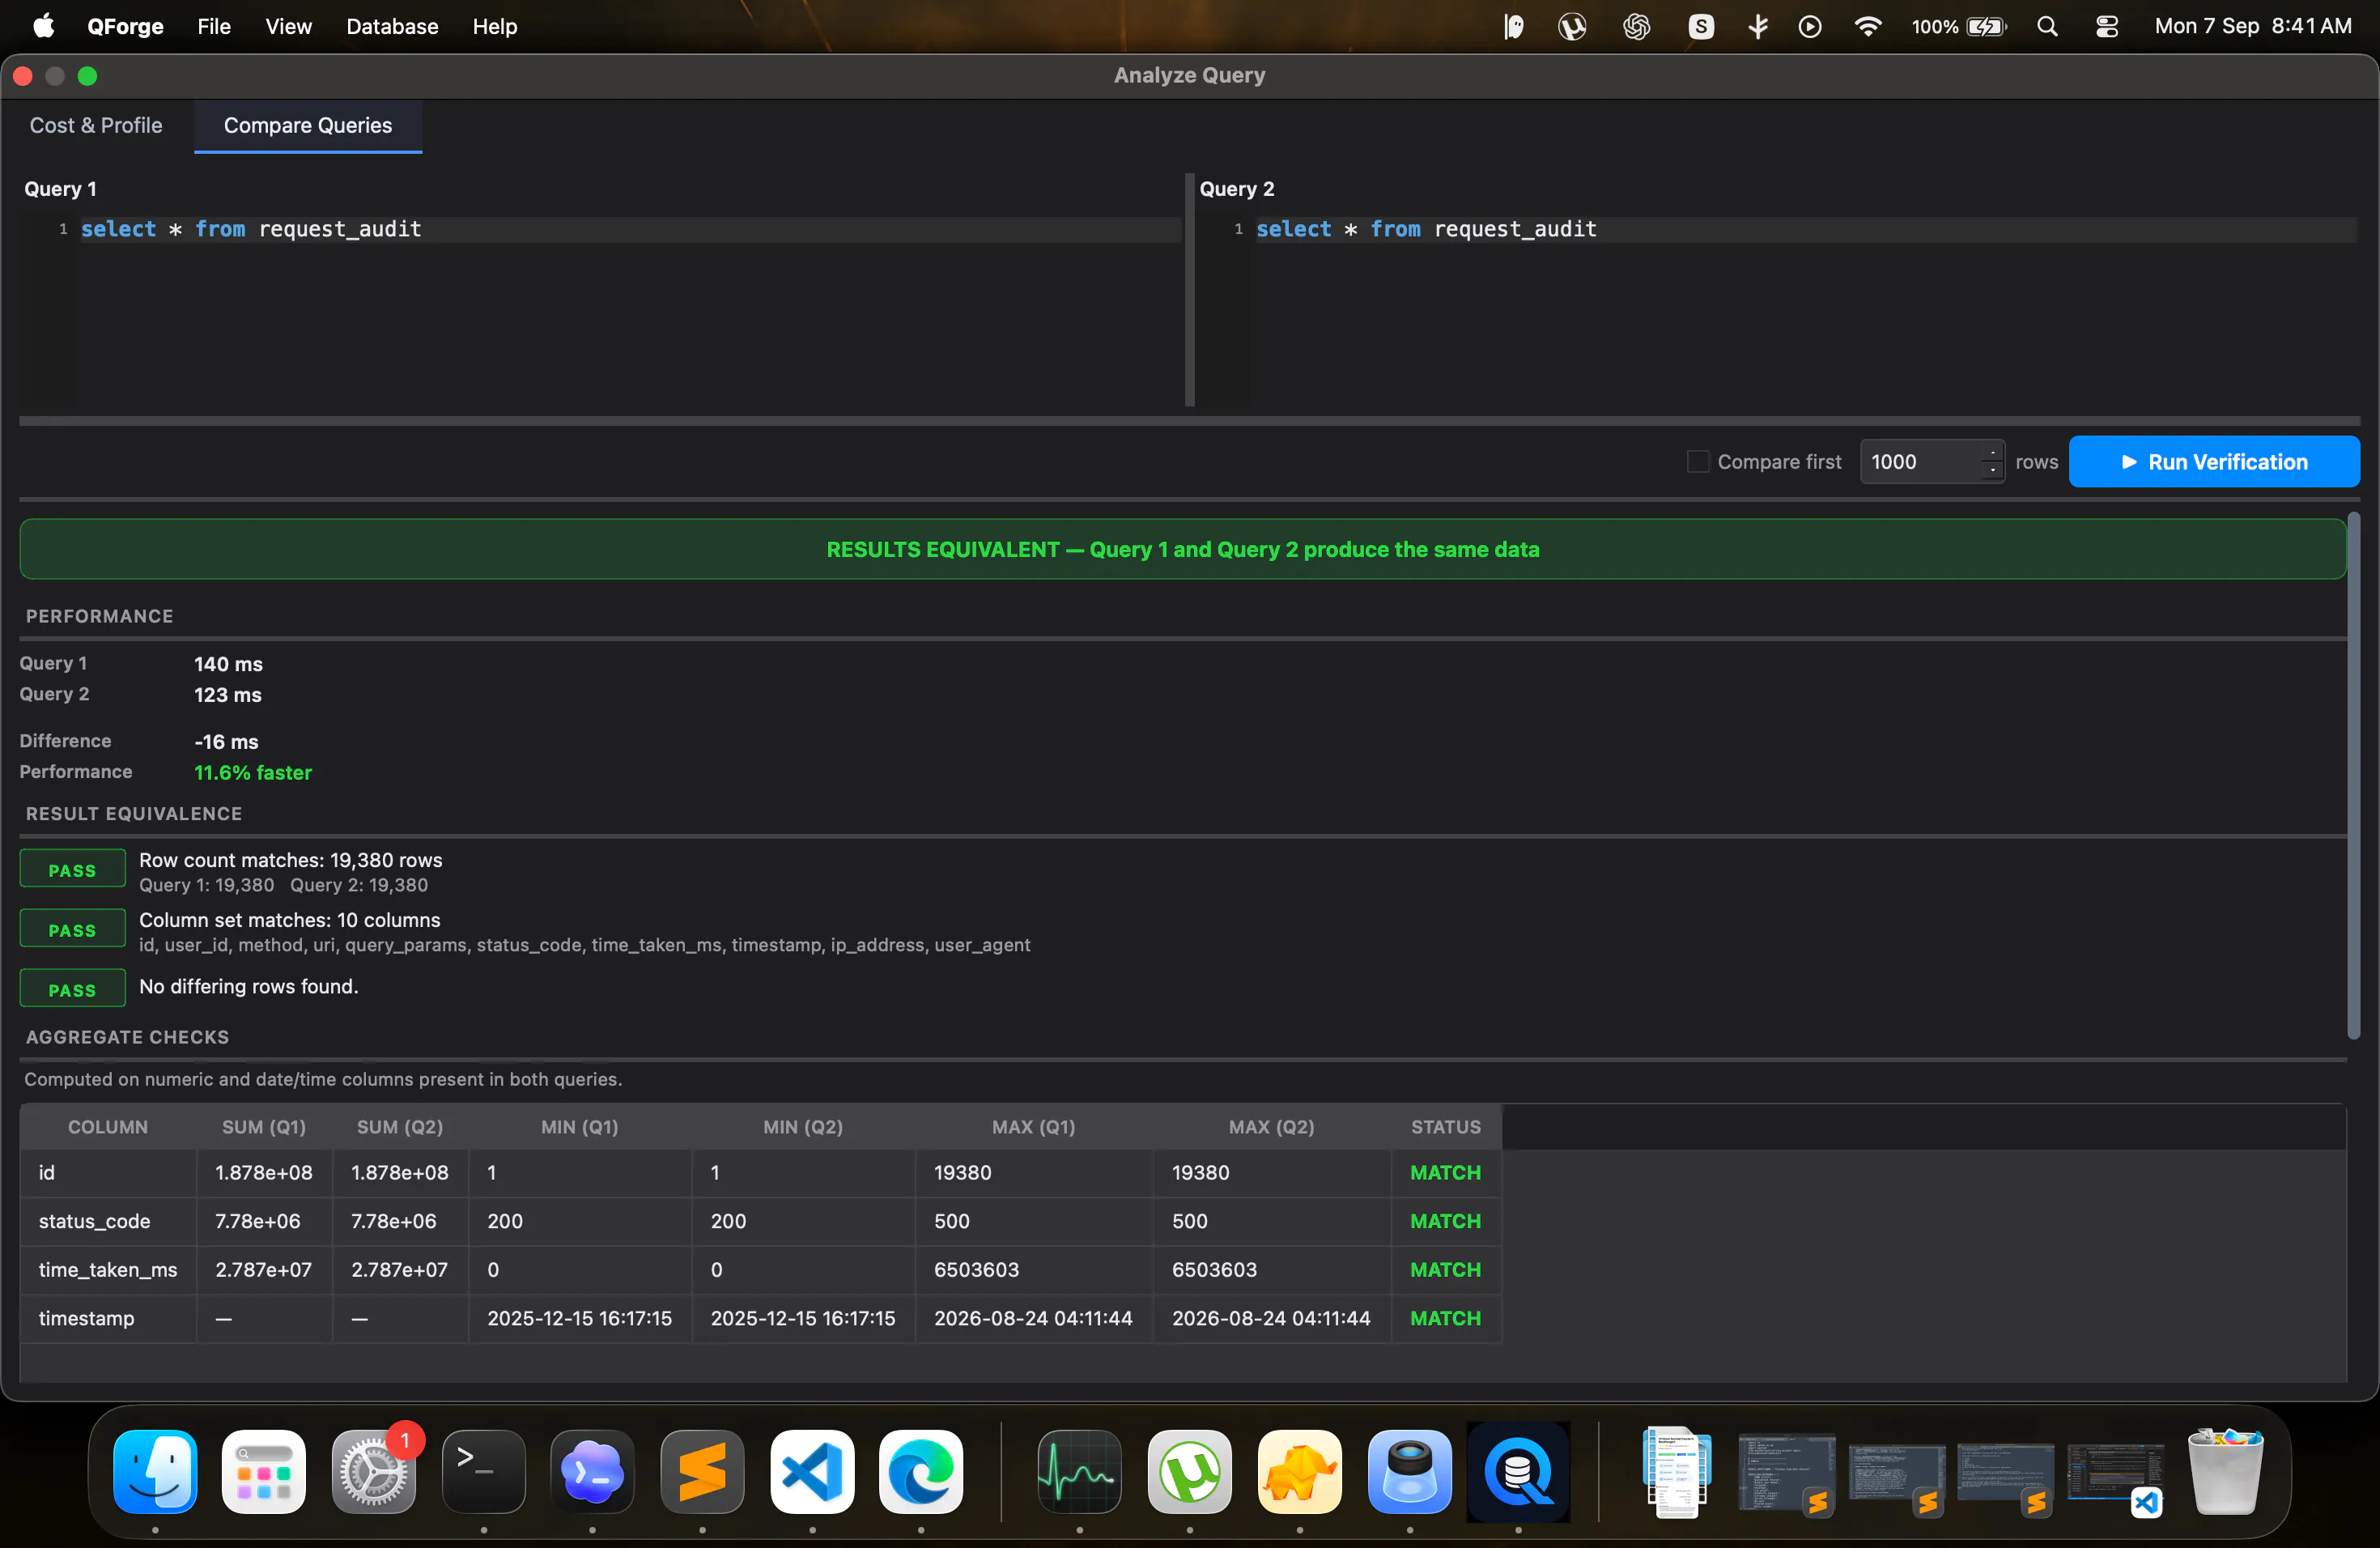Screen dimensions: 2380x1548
Task: Click the SUM (Q1) column header
Action: pyautogui.click(x=264, y=1127)
